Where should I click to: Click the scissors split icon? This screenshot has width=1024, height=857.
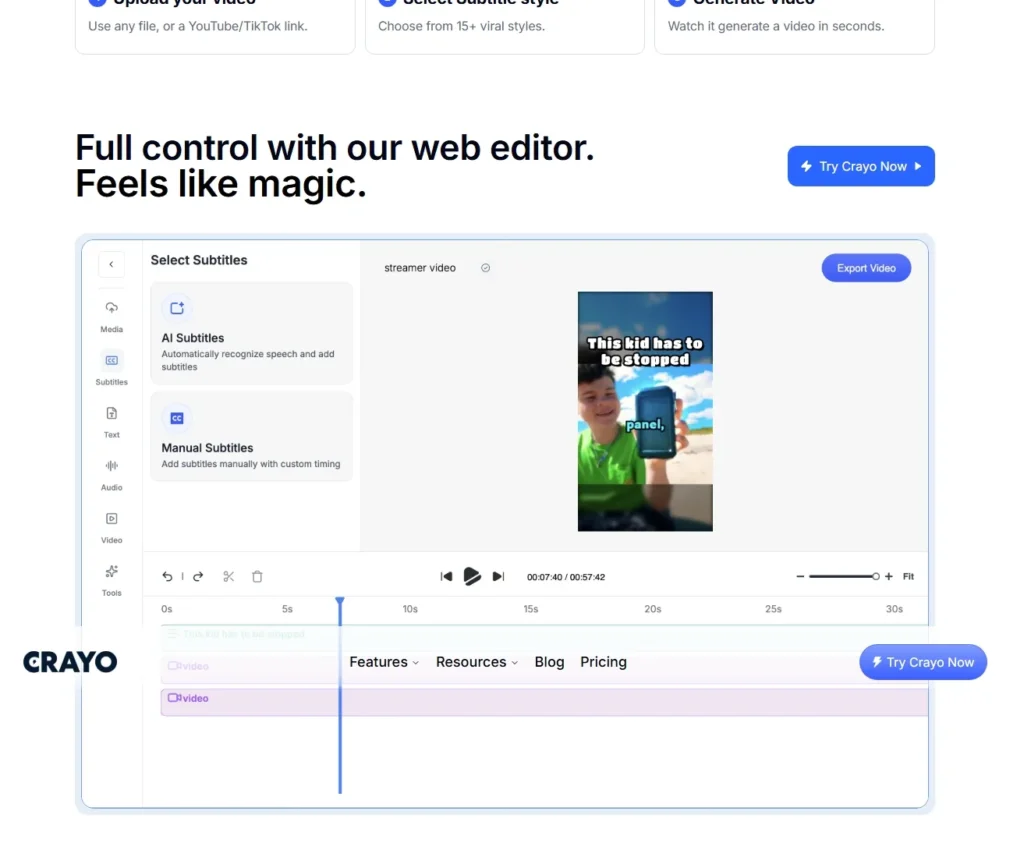click(228, 577)
